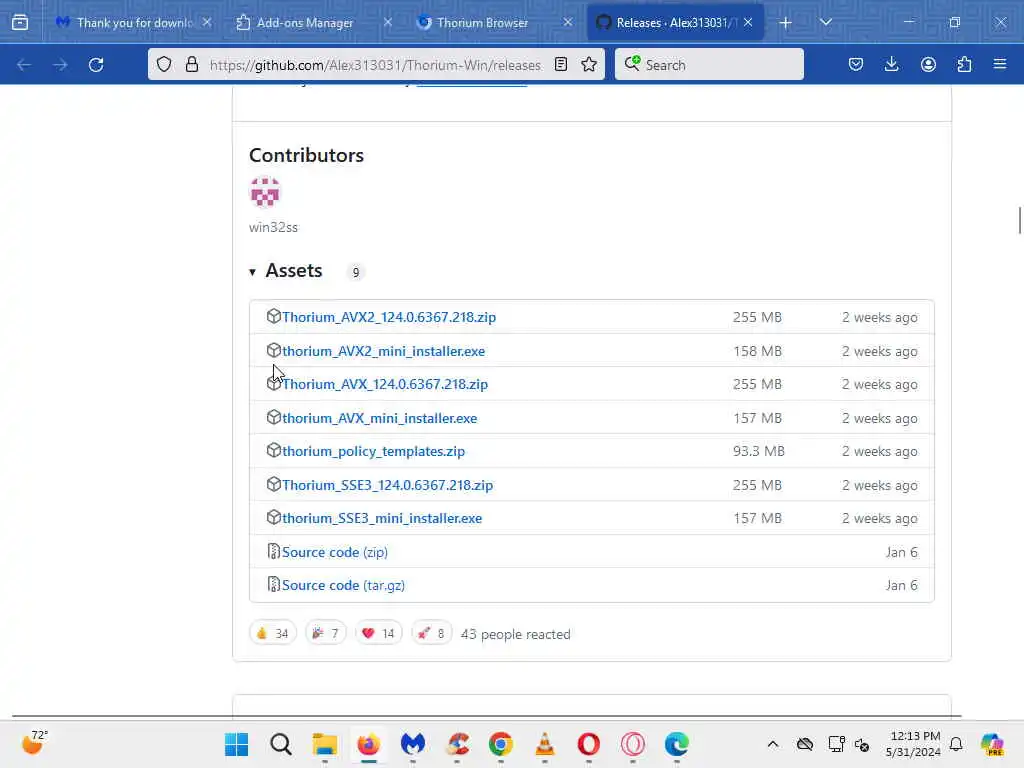Download thorium_policy_templates.zip
1024x768 pixels.
click(374, 451)
